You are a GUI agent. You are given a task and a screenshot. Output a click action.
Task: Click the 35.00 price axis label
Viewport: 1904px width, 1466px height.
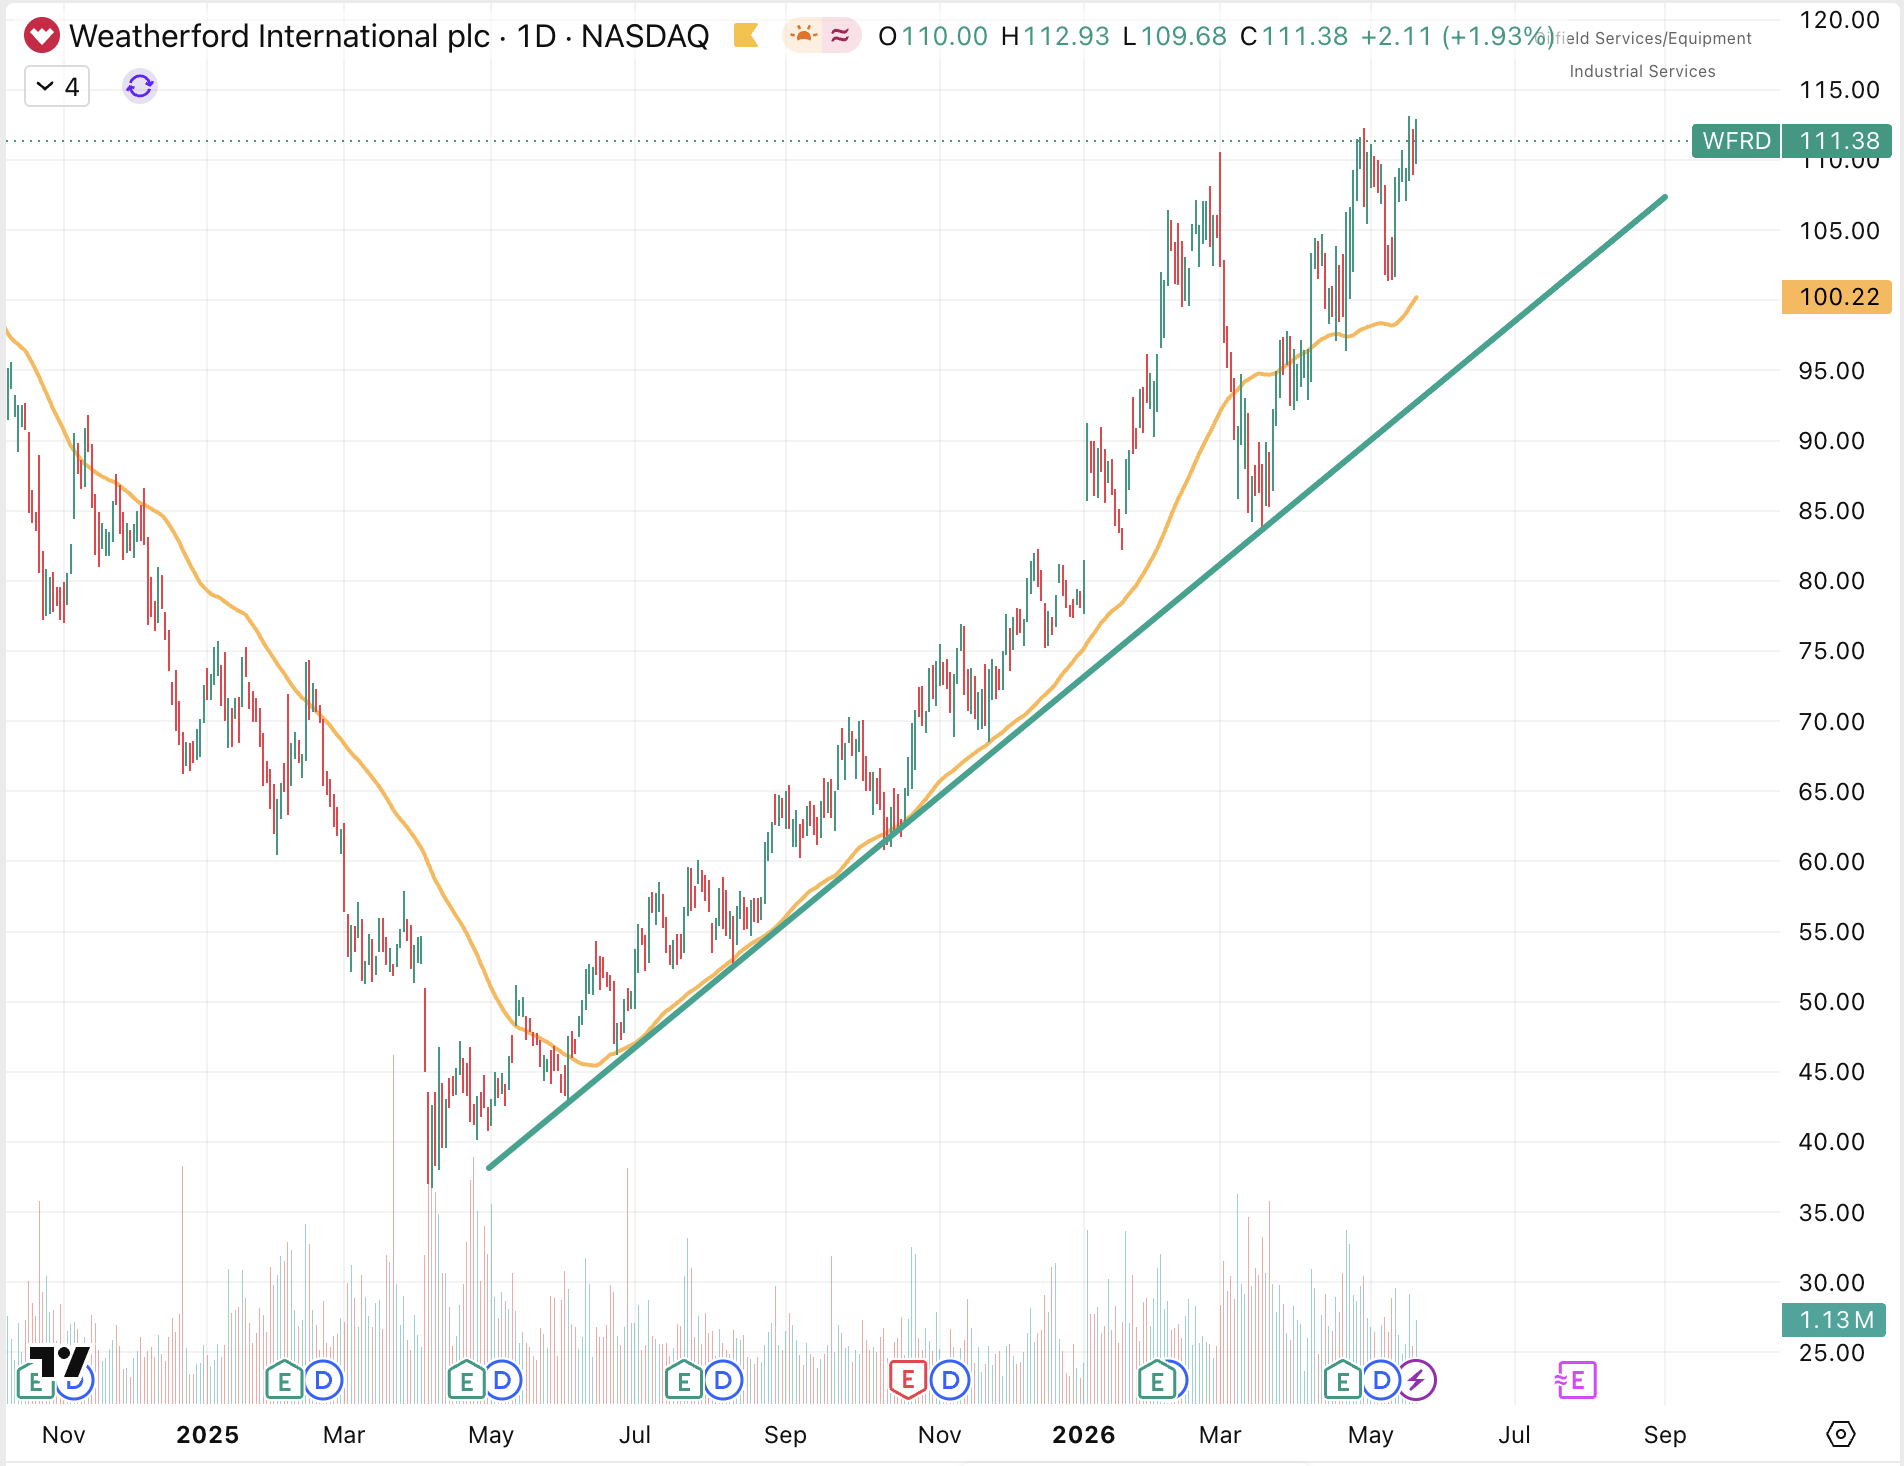(1832, 1213)
